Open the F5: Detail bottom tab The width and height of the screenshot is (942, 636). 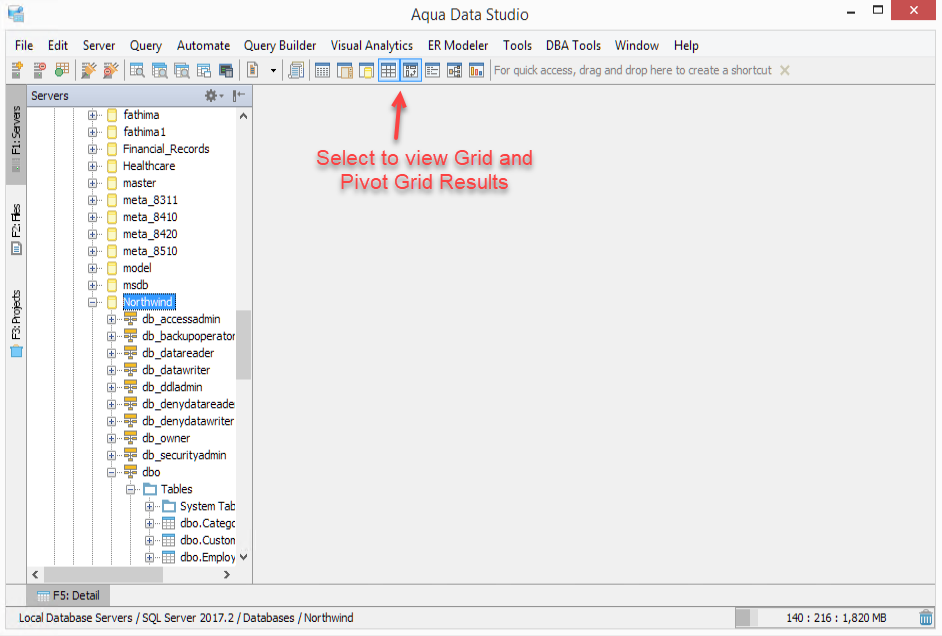(x=68, y=596)
